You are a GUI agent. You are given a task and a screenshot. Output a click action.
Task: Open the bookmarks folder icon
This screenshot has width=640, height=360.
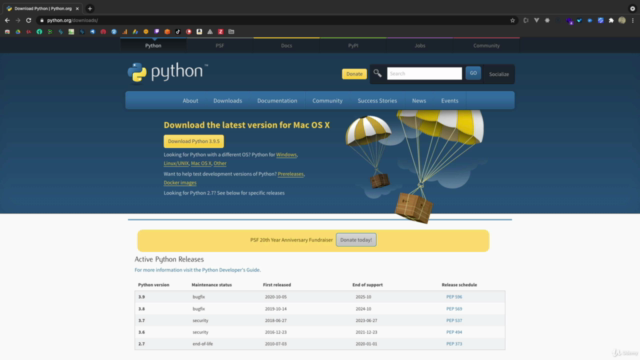(231, 31)
